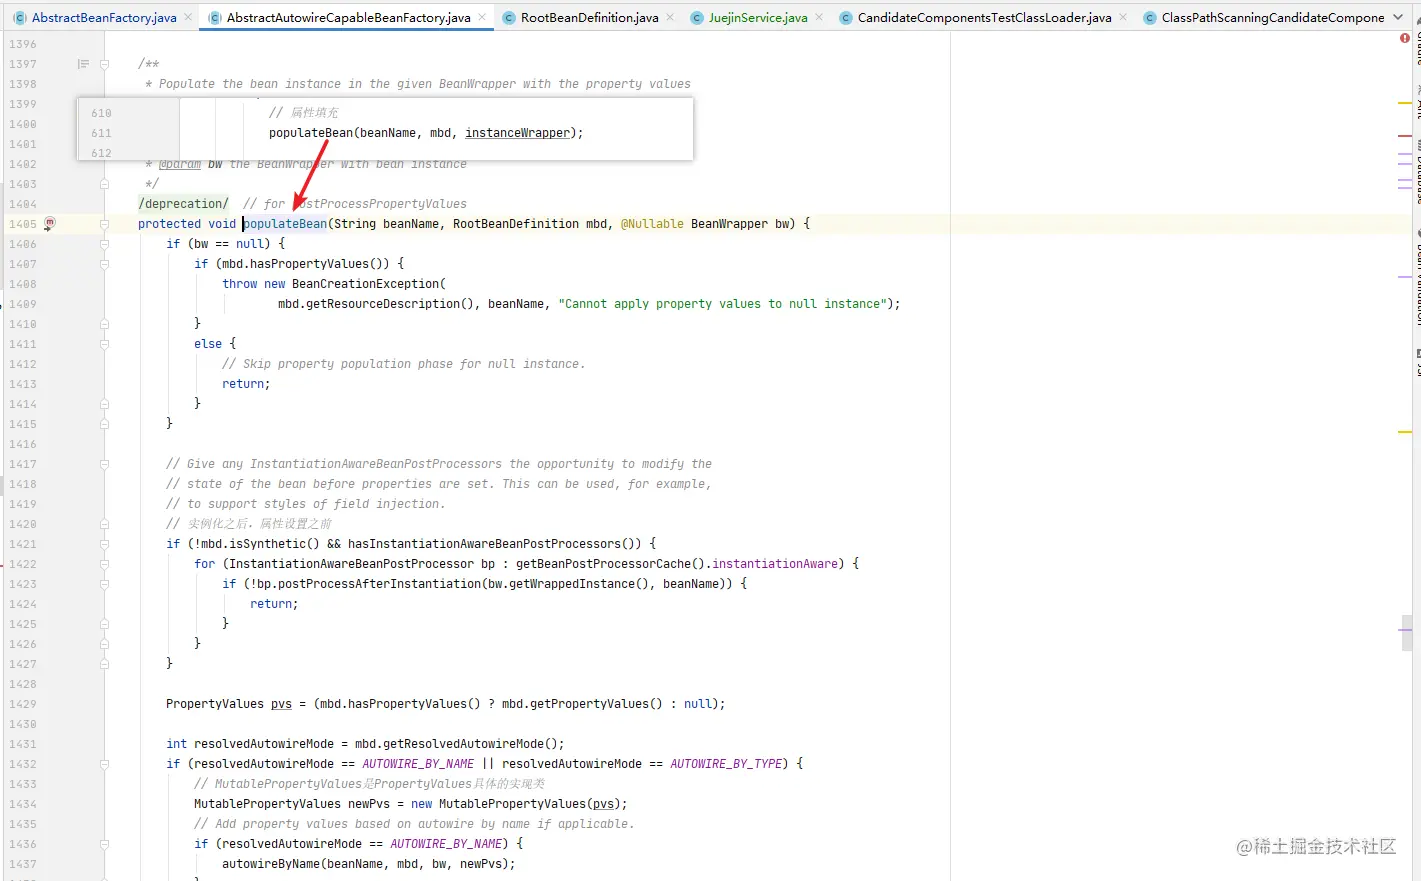Collapse the else block fold at line 1411
The image size is (1421, 881).
pos(104,344)
